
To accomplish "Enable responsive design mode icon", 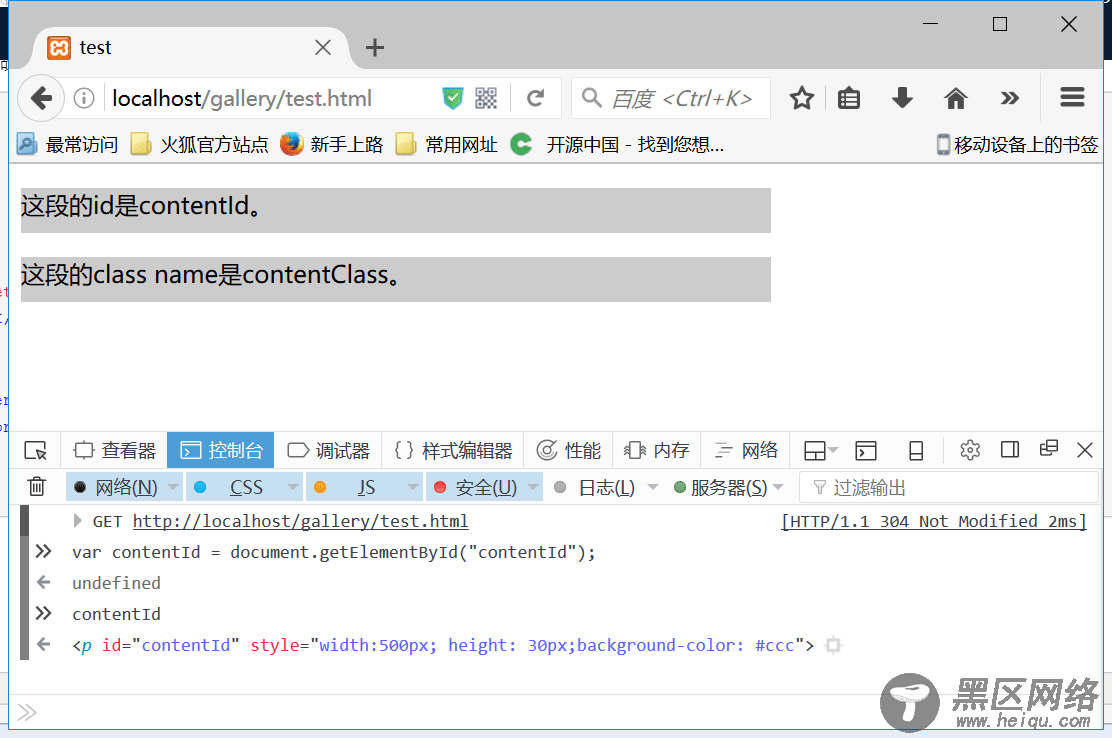I will coord(916,450).
